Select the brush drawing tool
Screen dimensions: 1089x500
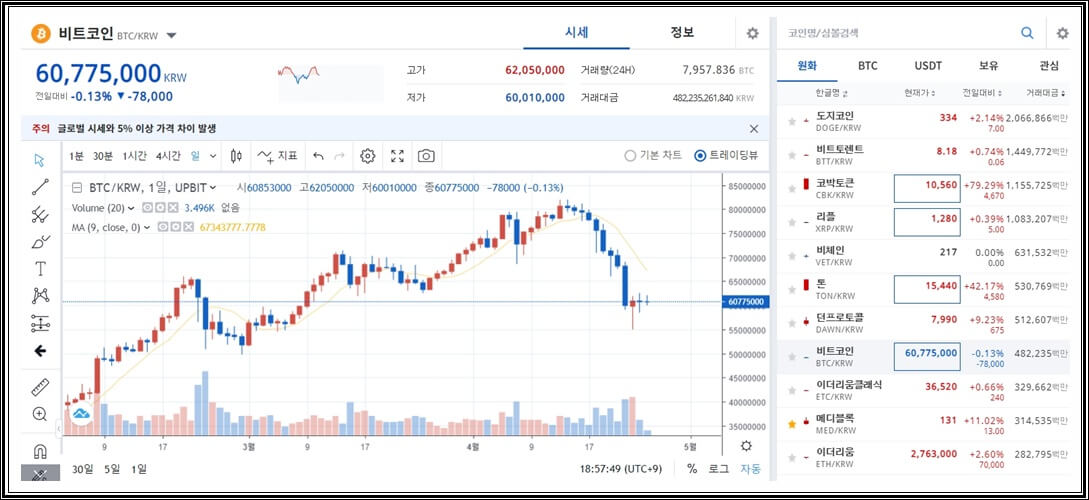pos(40,242)
